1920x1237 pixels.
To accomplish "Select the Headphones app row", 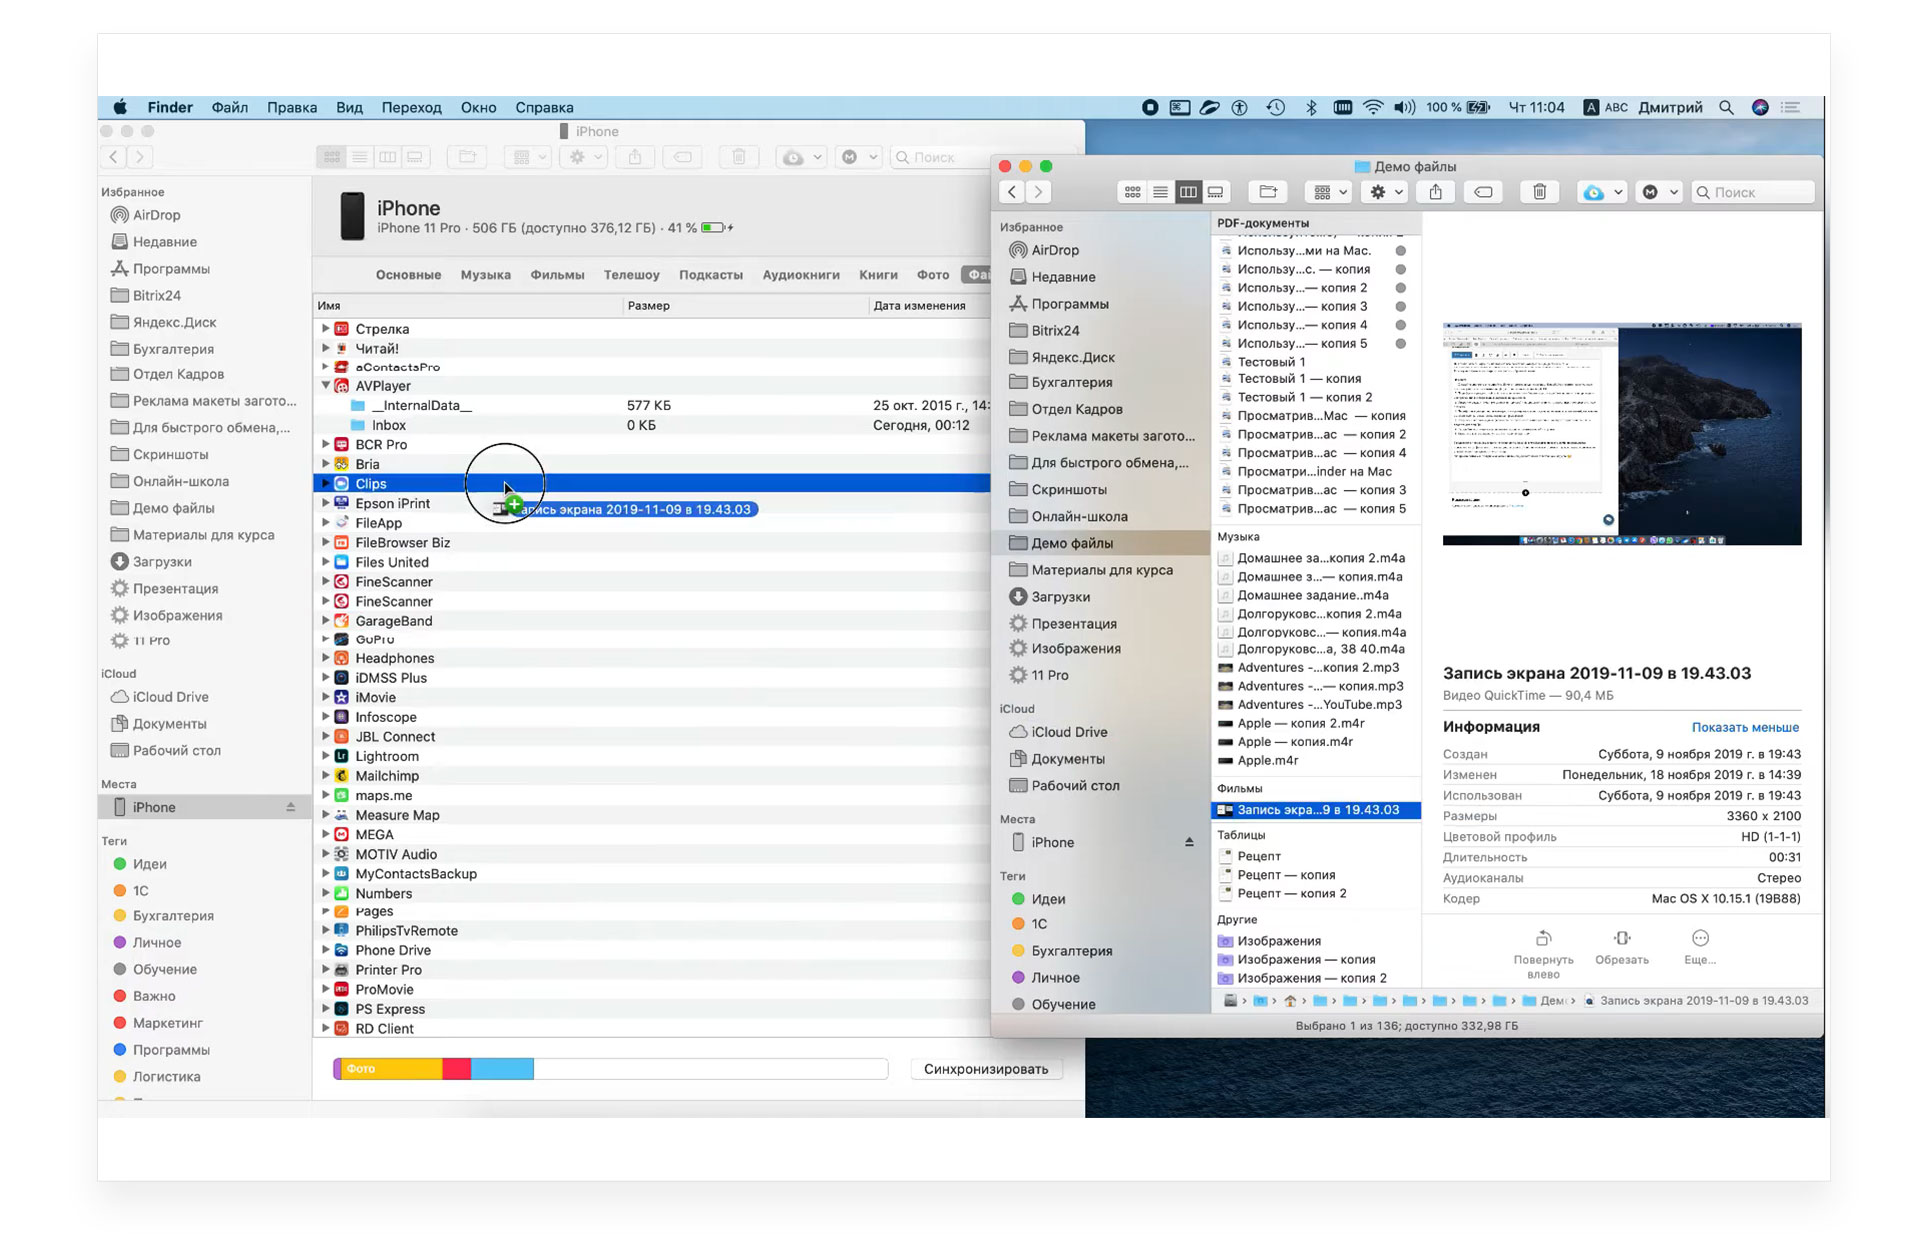I will [652, 658].
